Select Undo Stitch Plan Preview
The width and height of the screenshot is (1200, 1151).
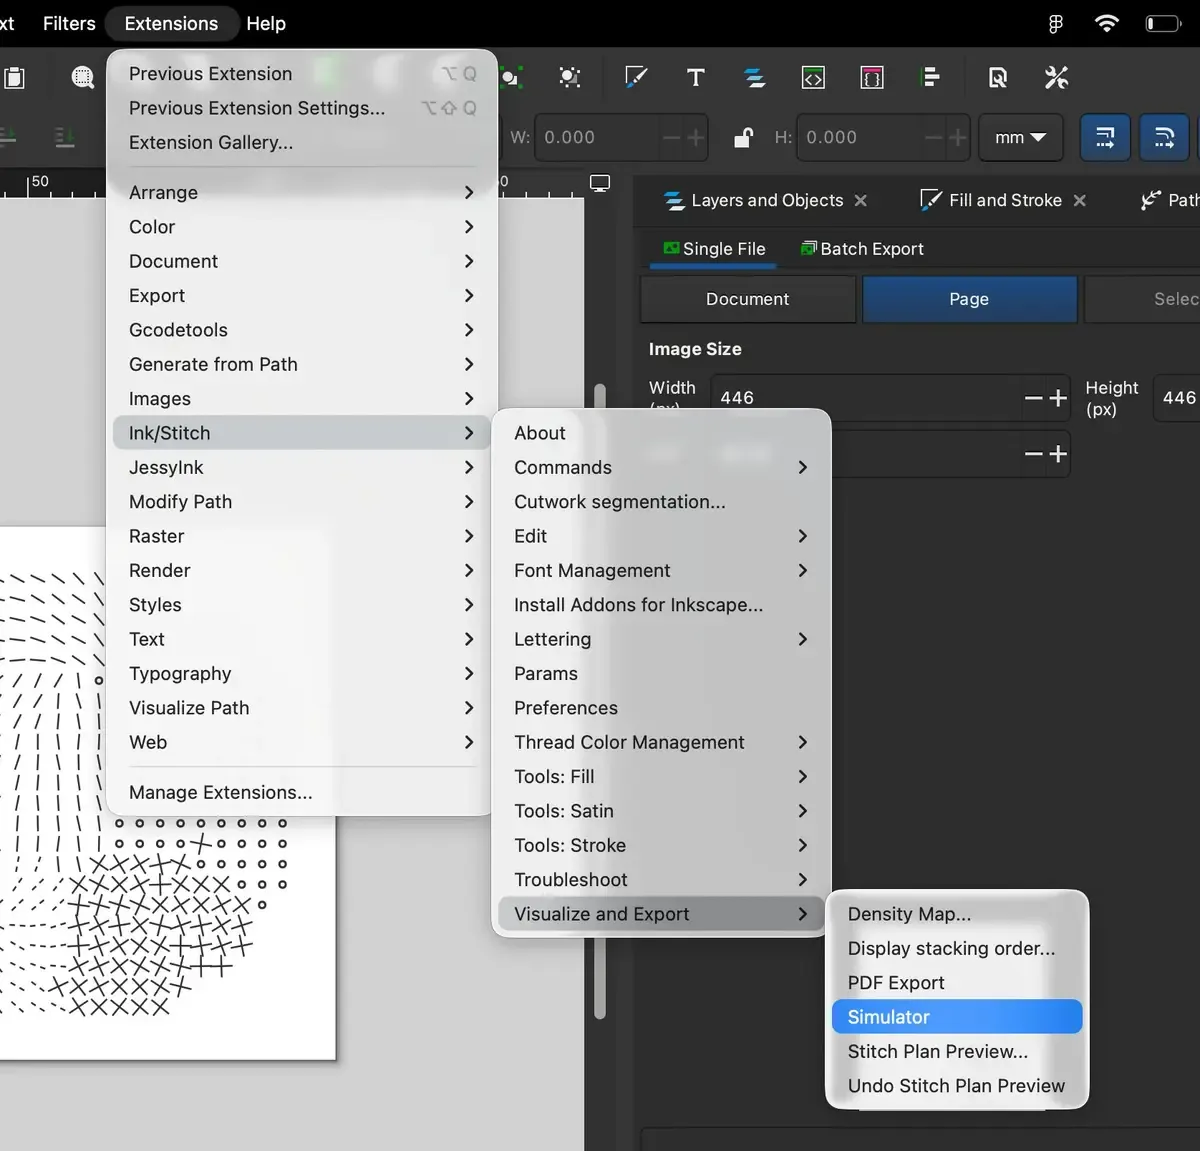(x=957, y=1086)
